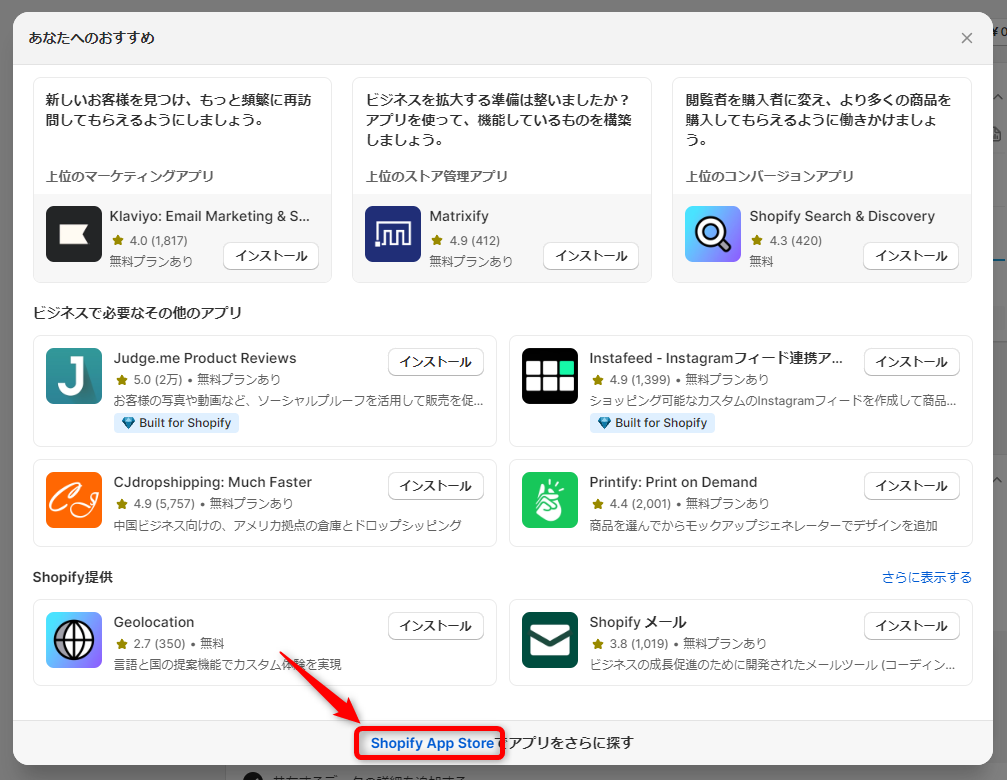Image resolution: width=1007 pixels, height=780 pixels.
Task: Click the Matrixify app title
Action: (x=459, y=216)
